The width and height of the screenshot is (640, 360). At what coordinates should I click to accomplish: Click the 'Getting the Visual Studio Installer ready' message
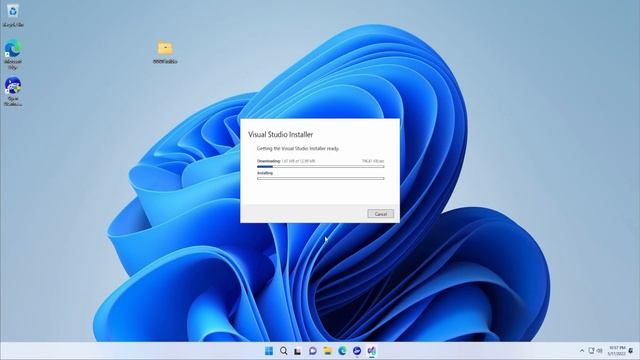pos(298,149)
